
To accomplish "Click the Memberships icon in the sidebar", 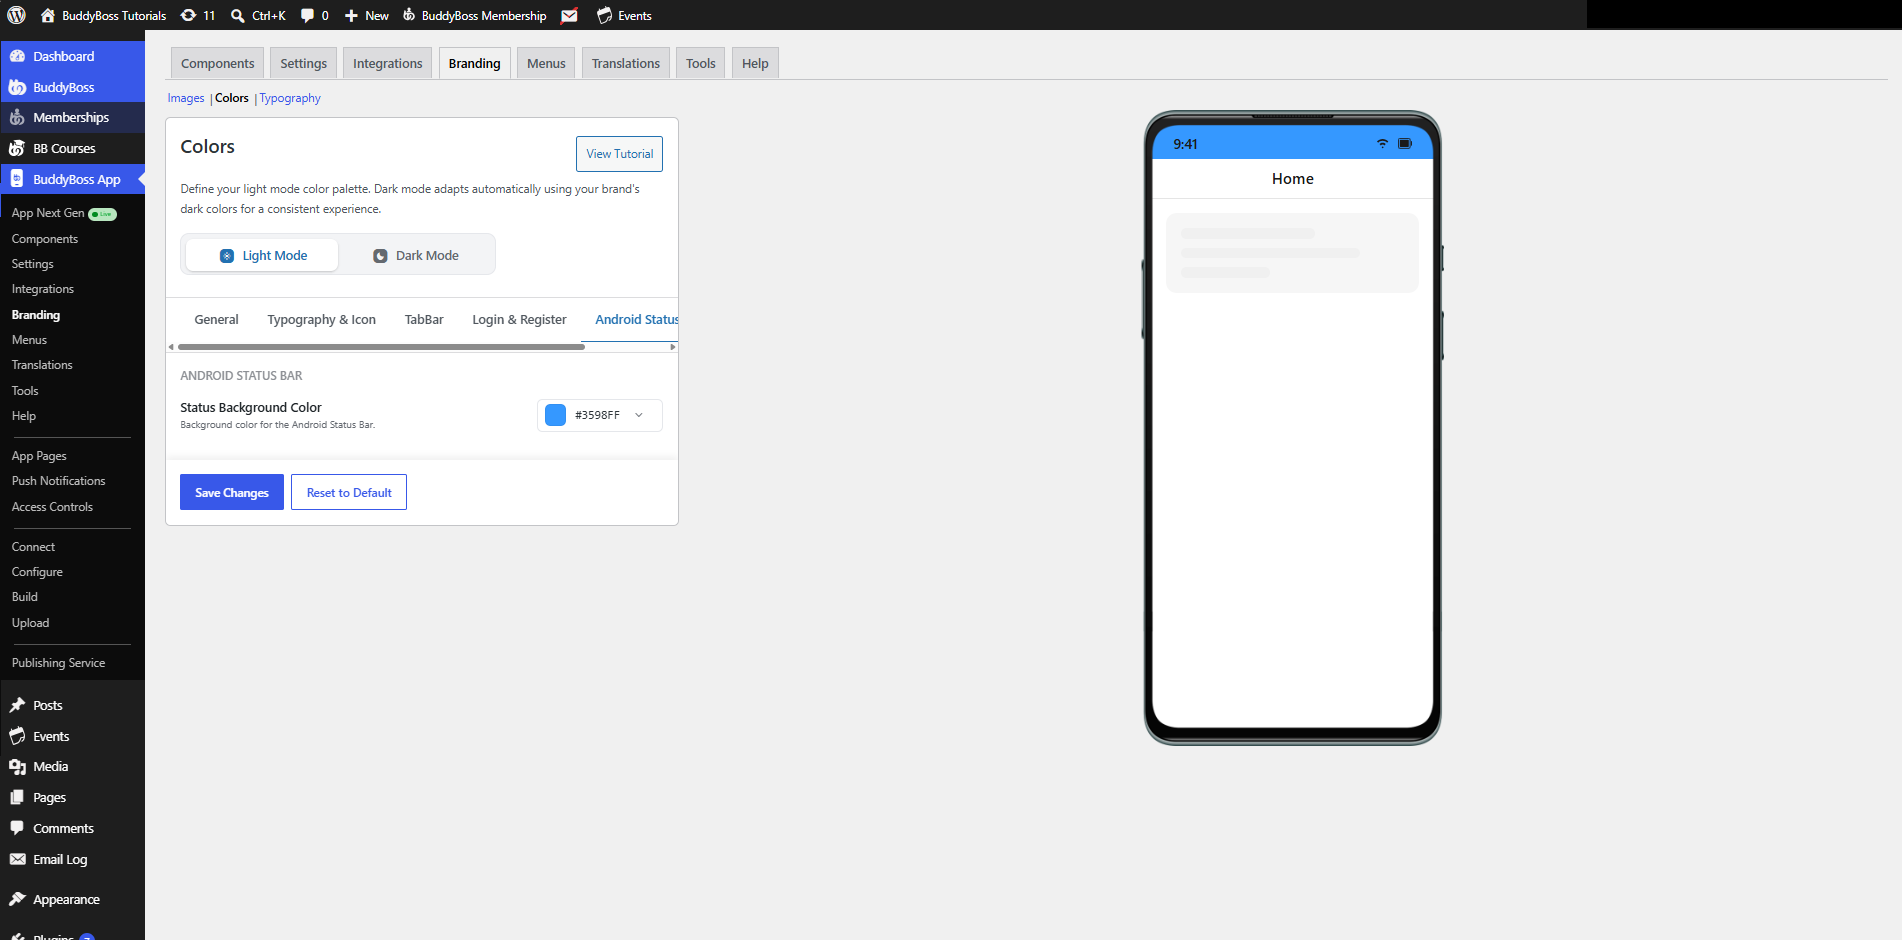I will [x=17, y=117].
